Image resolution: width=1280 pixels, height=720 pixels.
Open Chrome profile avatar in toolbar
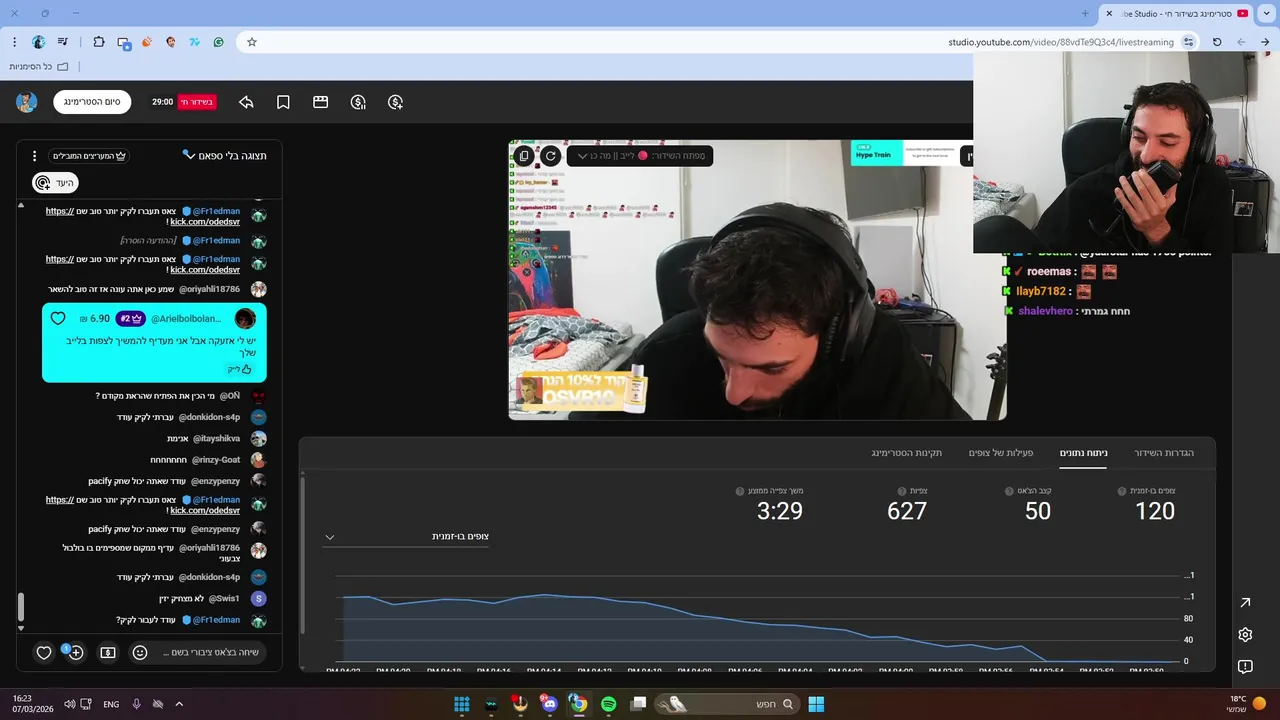(39, 42)
